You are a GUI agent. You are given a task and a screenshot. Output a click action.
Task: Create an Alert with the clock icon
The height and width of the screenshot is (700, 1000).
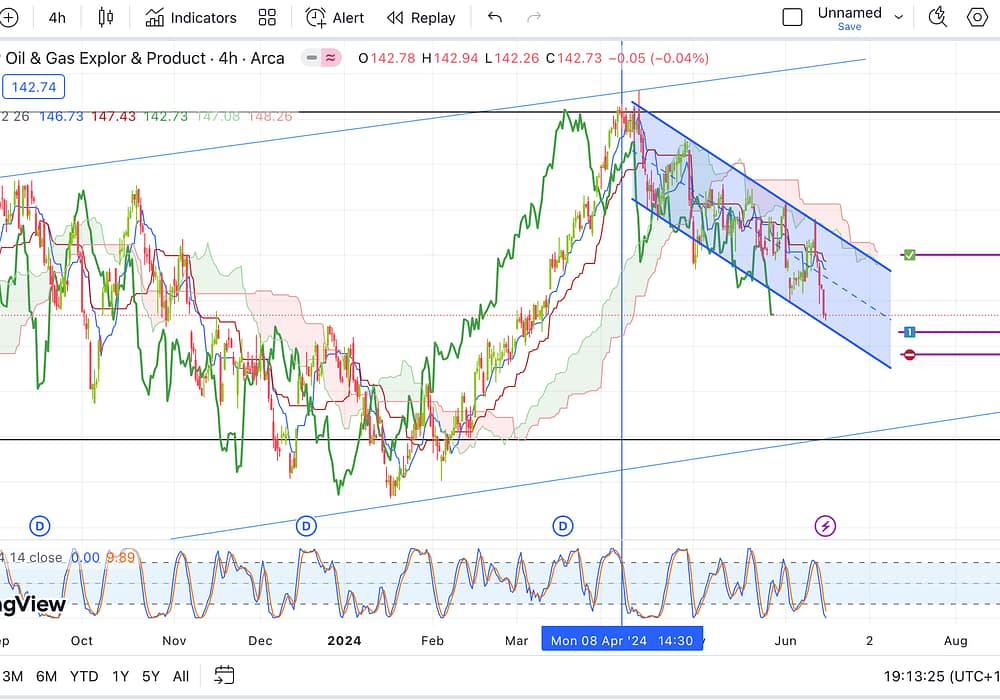(x=335, y=17)
